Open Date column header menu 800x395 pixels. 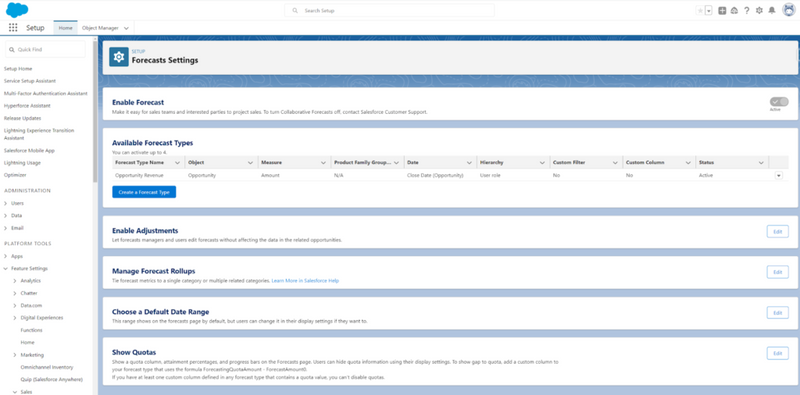(x=469, y=162)
